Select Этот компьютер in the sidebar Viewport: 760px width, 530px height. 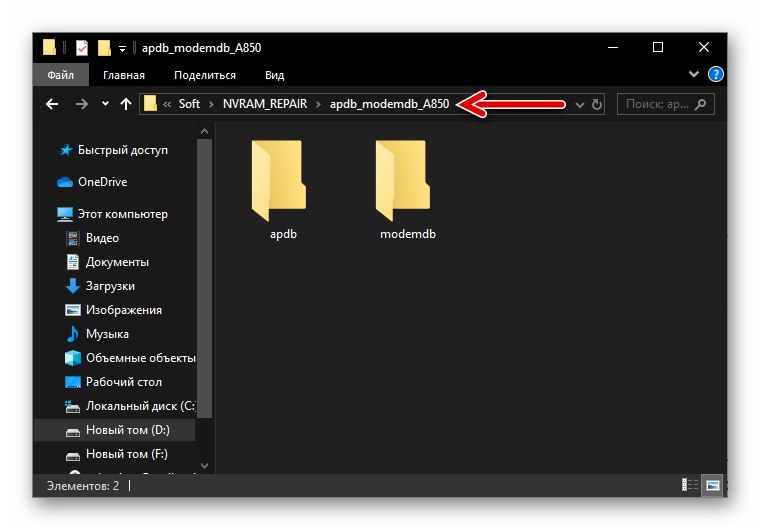pyautogui.click(x=112, y=214)
